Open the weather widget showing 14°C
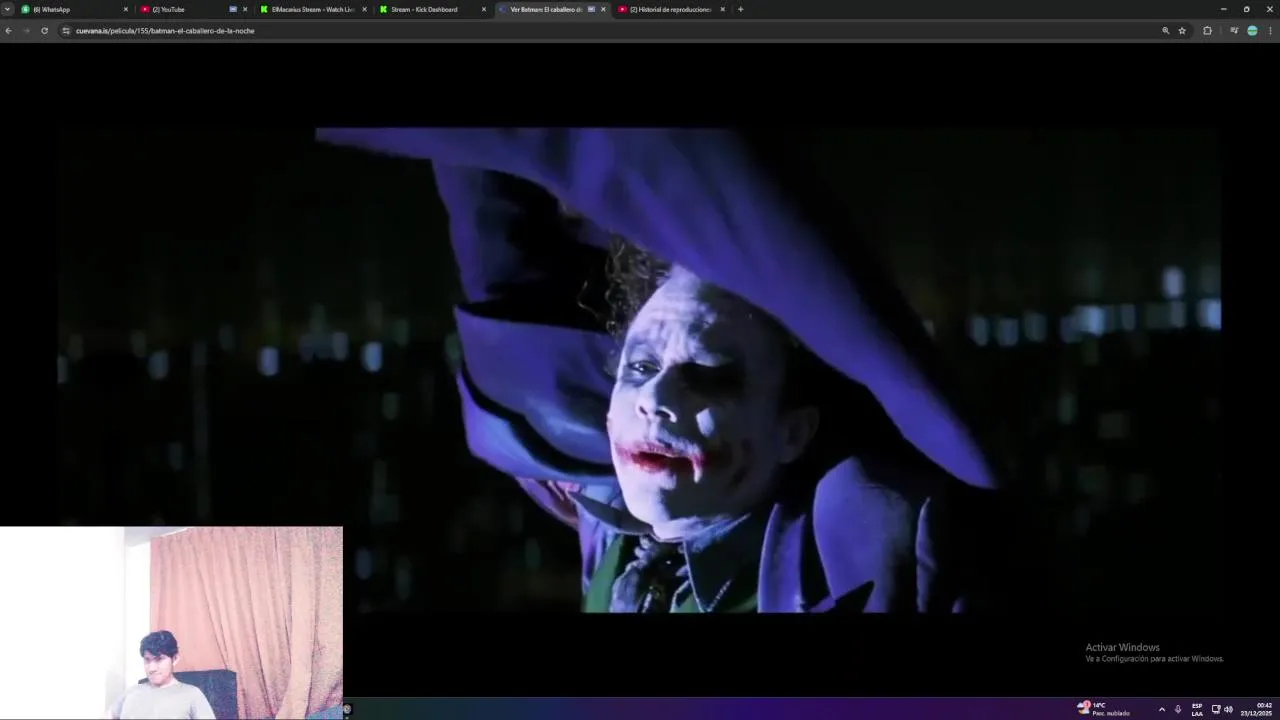 tap(1104, 708)
